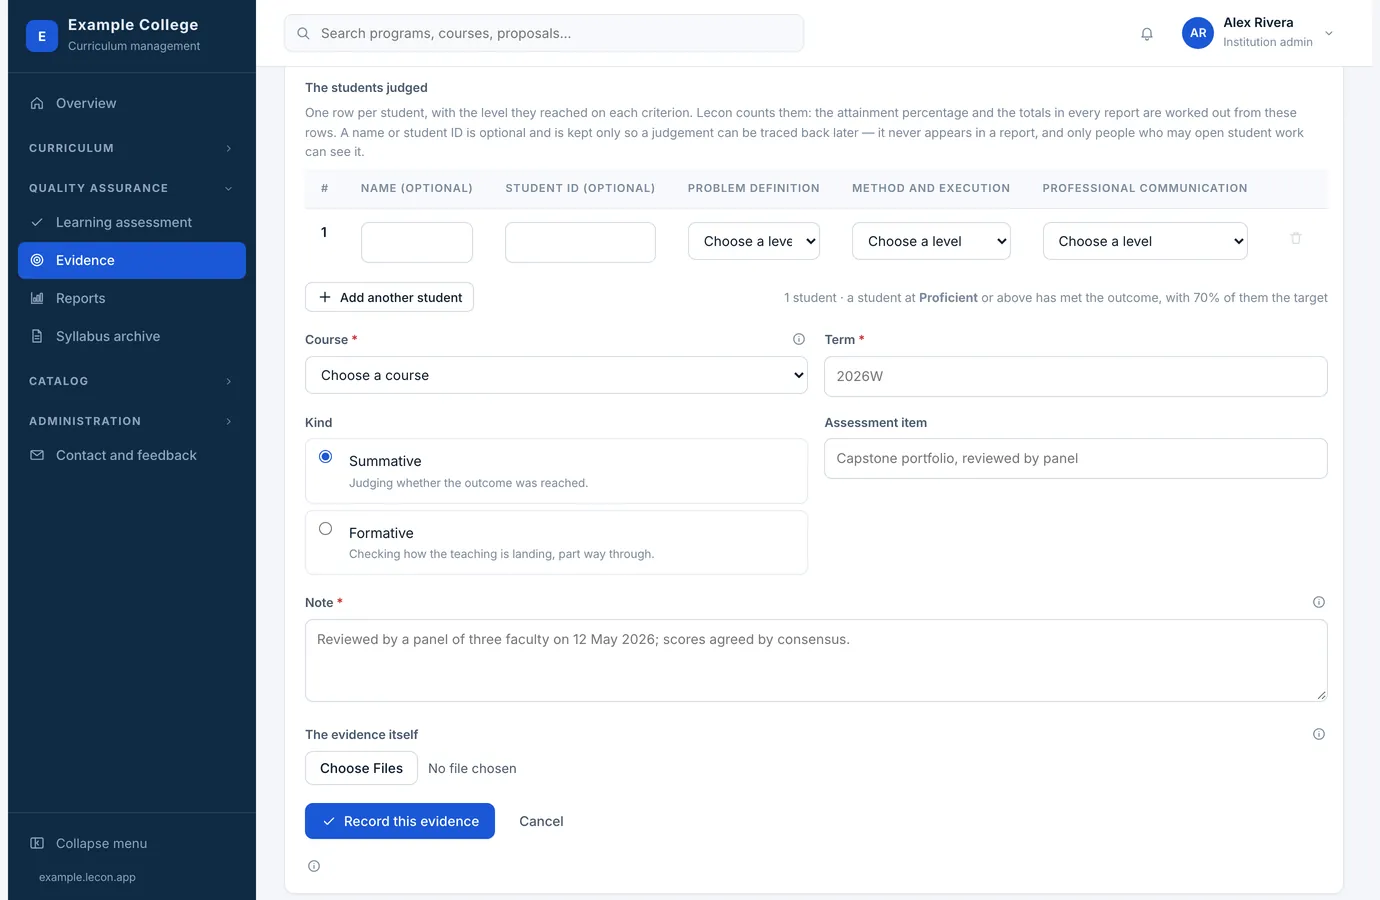
Task: Click the Assessment item input field
Action: 1076,458
